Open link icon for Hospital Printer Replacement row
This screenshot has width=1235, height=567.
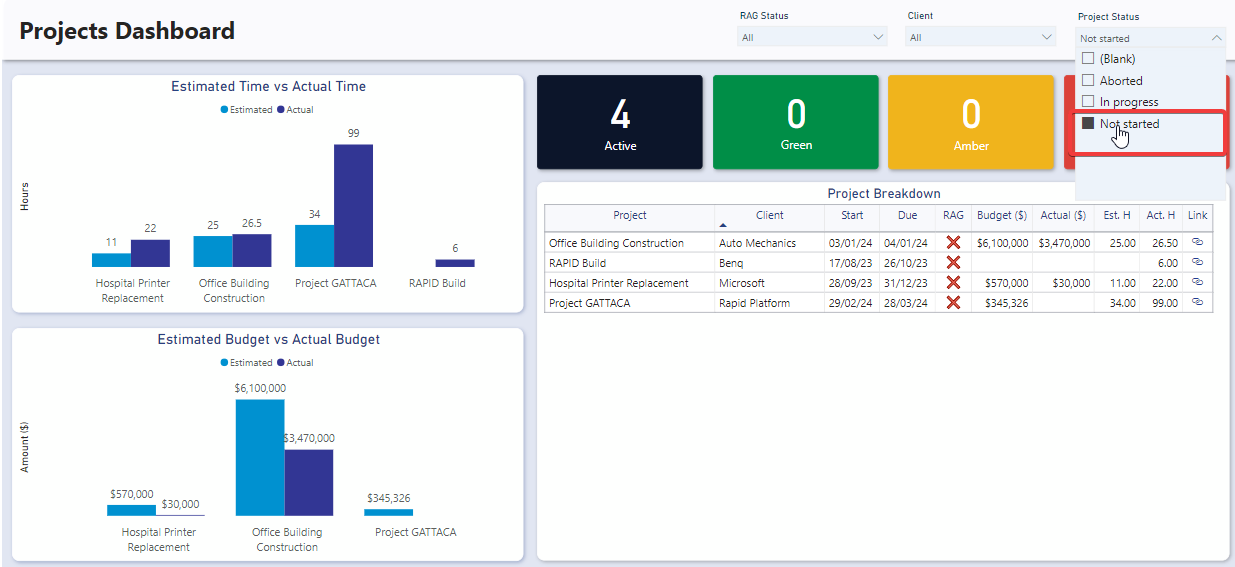pyautogui.click(x=1197, y=282)
